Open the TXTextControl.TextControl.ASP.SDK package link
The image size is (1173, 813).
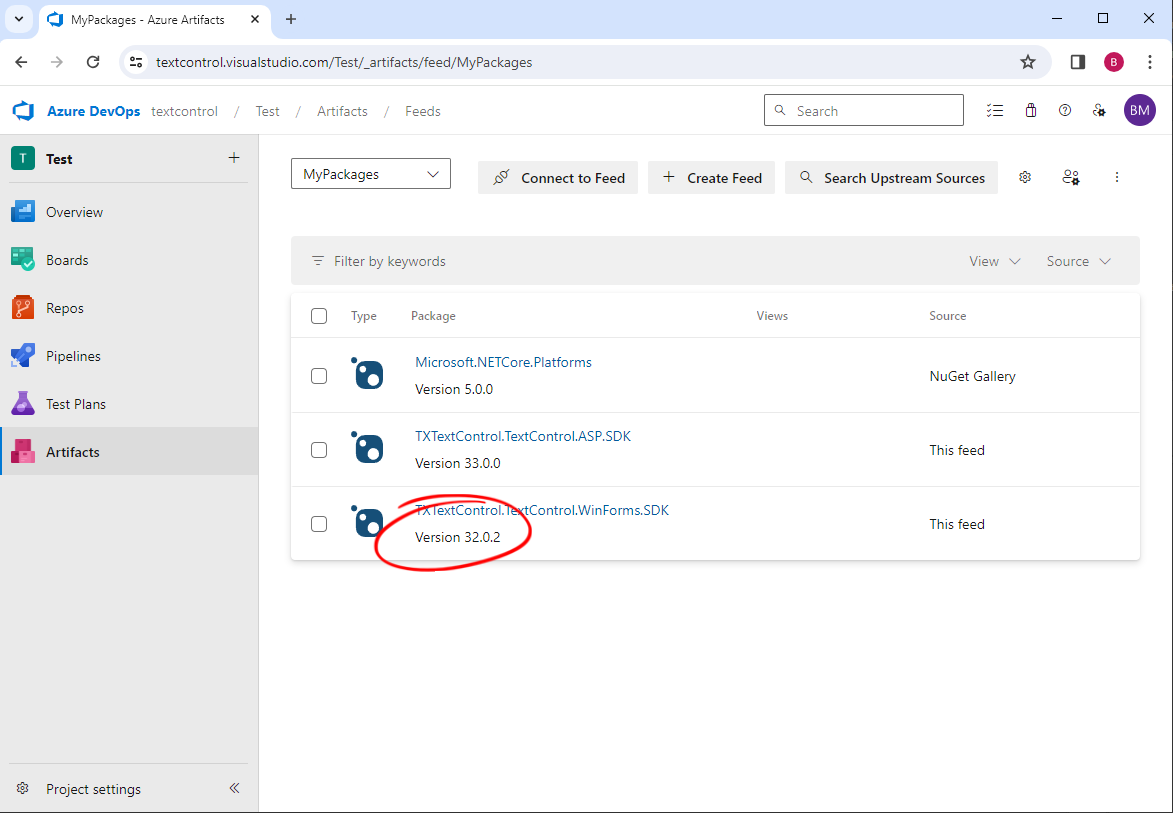point(523,436)
